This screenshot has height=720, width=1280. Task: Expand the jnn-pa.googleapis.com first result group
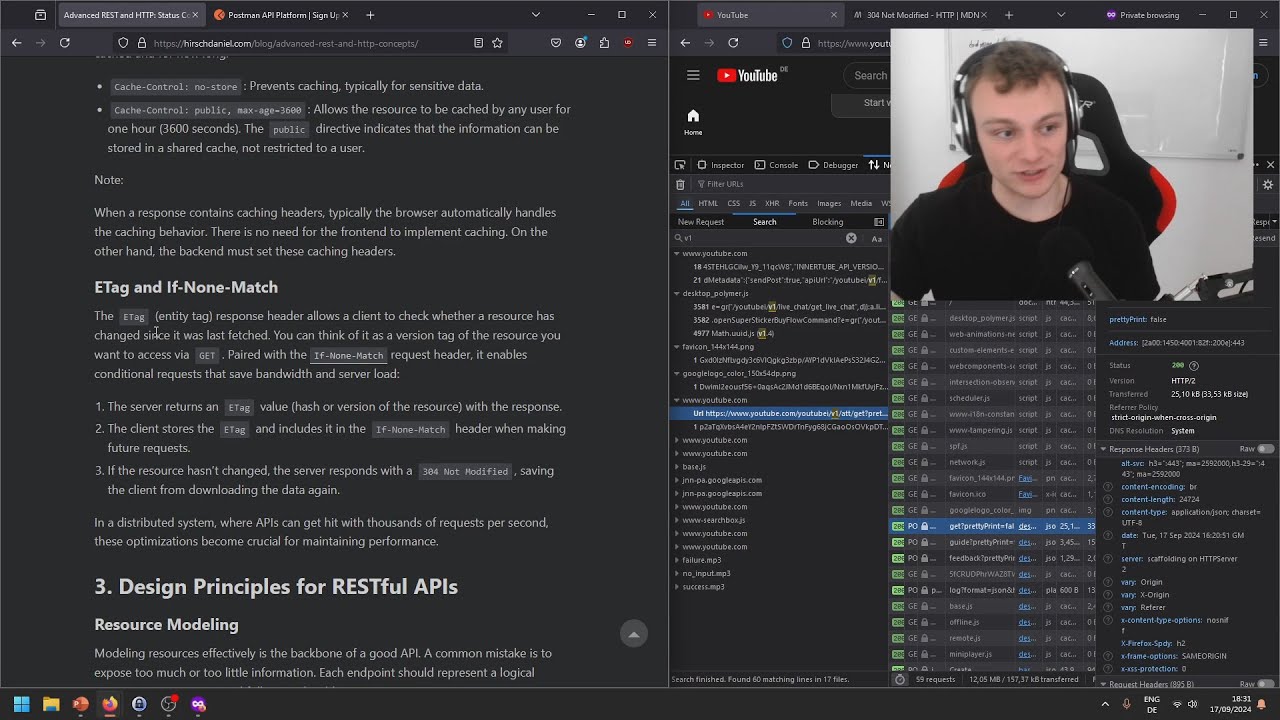pyautogui.click(x=677, y=480)
